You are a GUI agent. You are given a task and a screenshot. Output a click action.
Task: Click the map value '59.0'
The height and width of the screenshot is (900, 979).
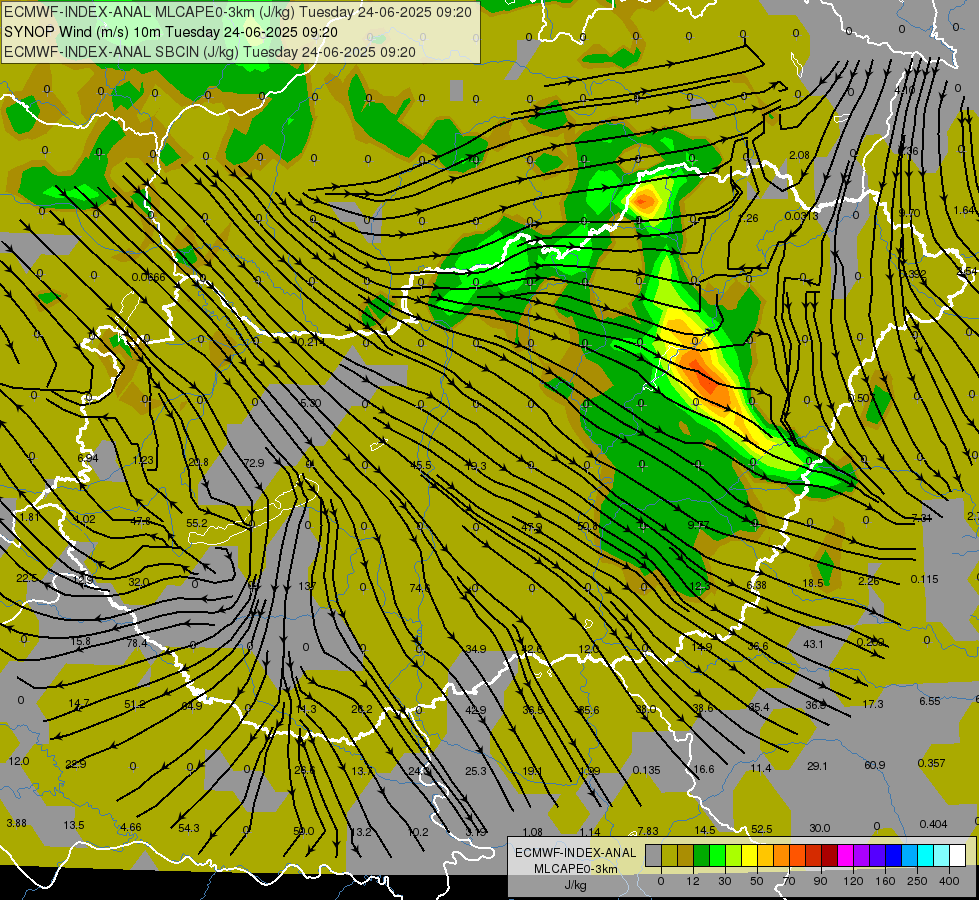click(x=303, y=831)
